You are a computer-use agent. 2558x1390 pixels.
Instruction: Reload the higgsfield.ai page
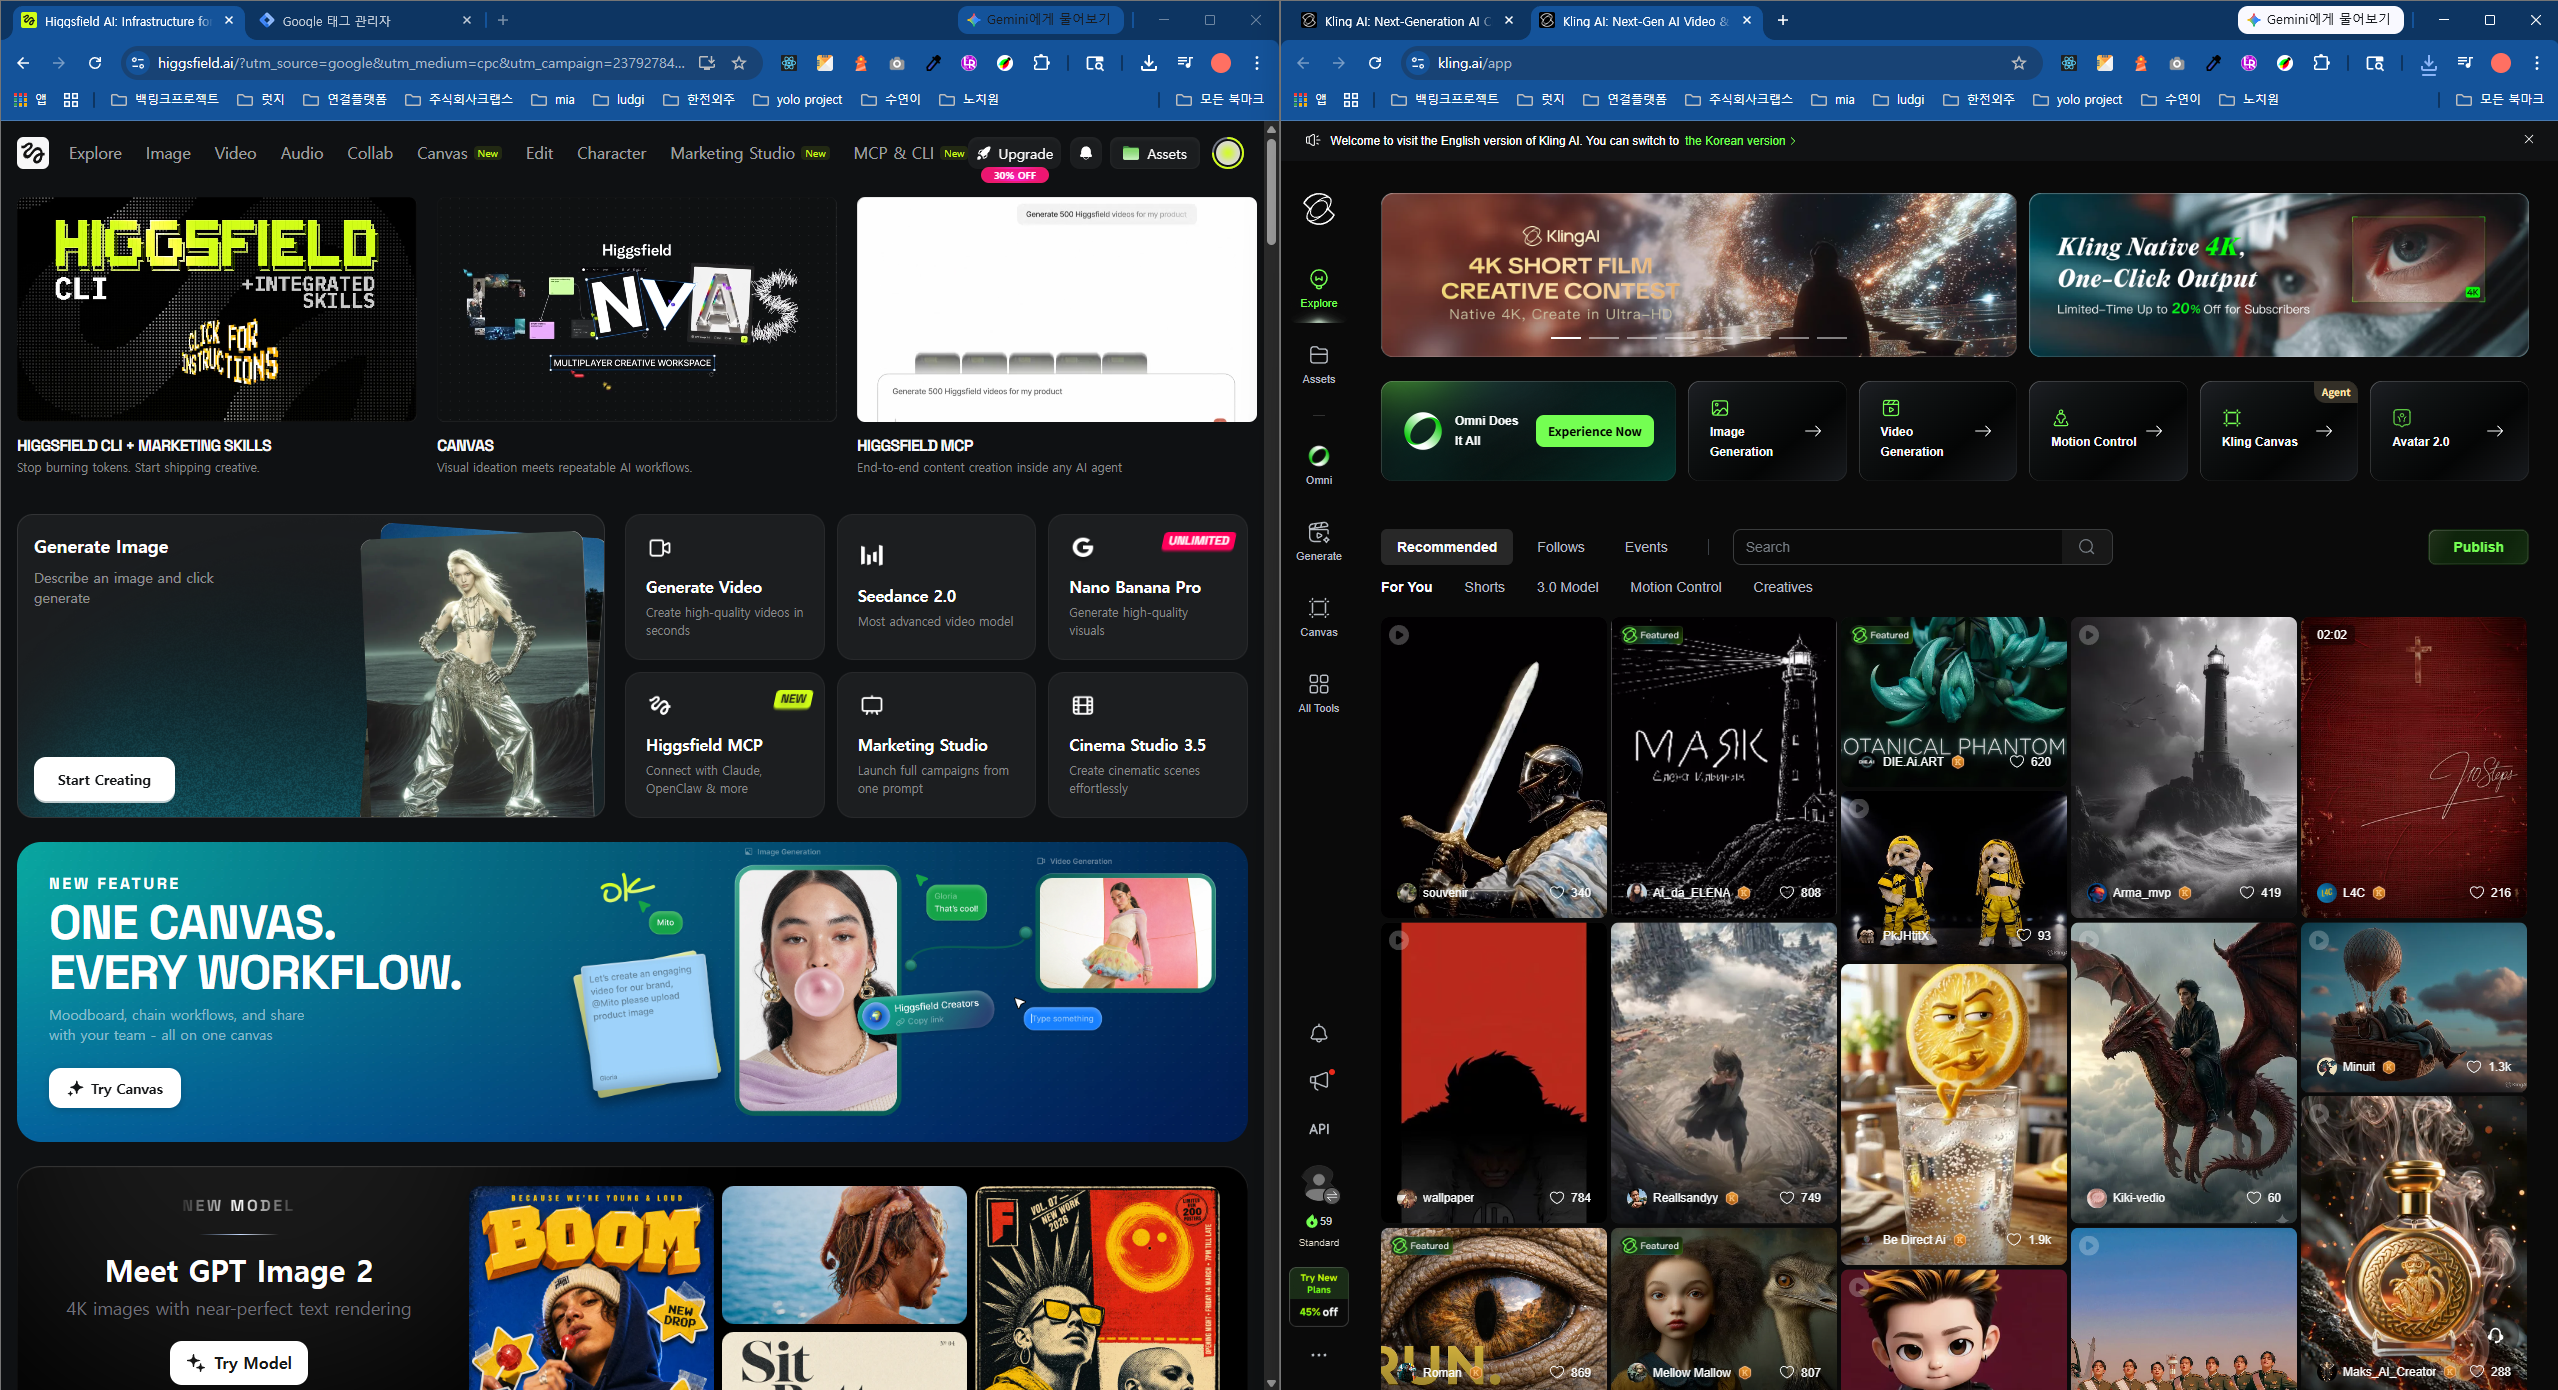95,63
